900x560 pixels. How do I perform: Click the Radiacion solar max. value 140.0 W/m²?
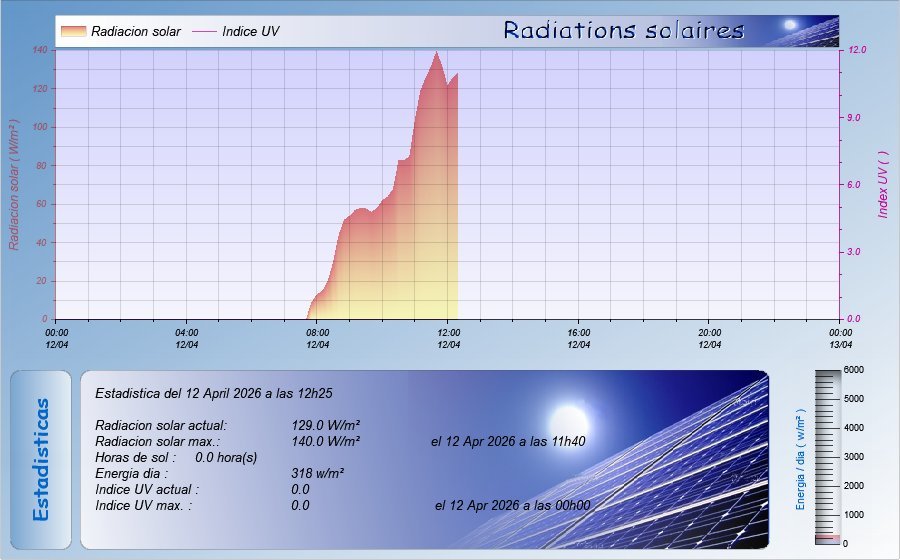tap(325, 440)
